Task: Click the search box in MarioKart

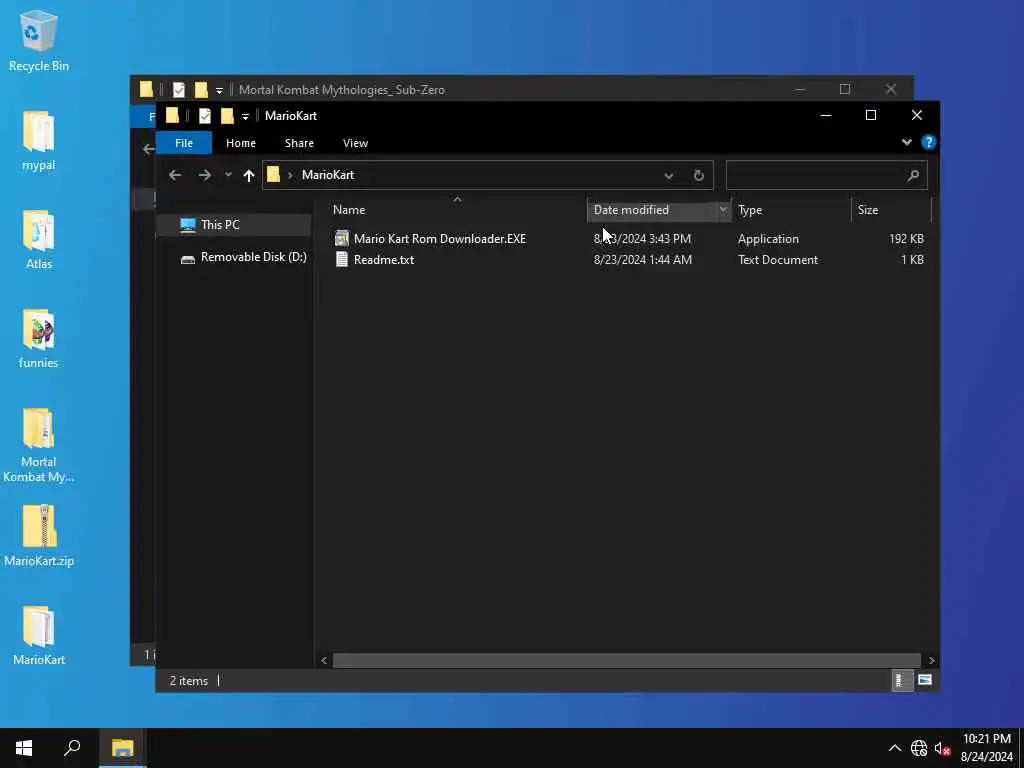Action: pos(826,175)
